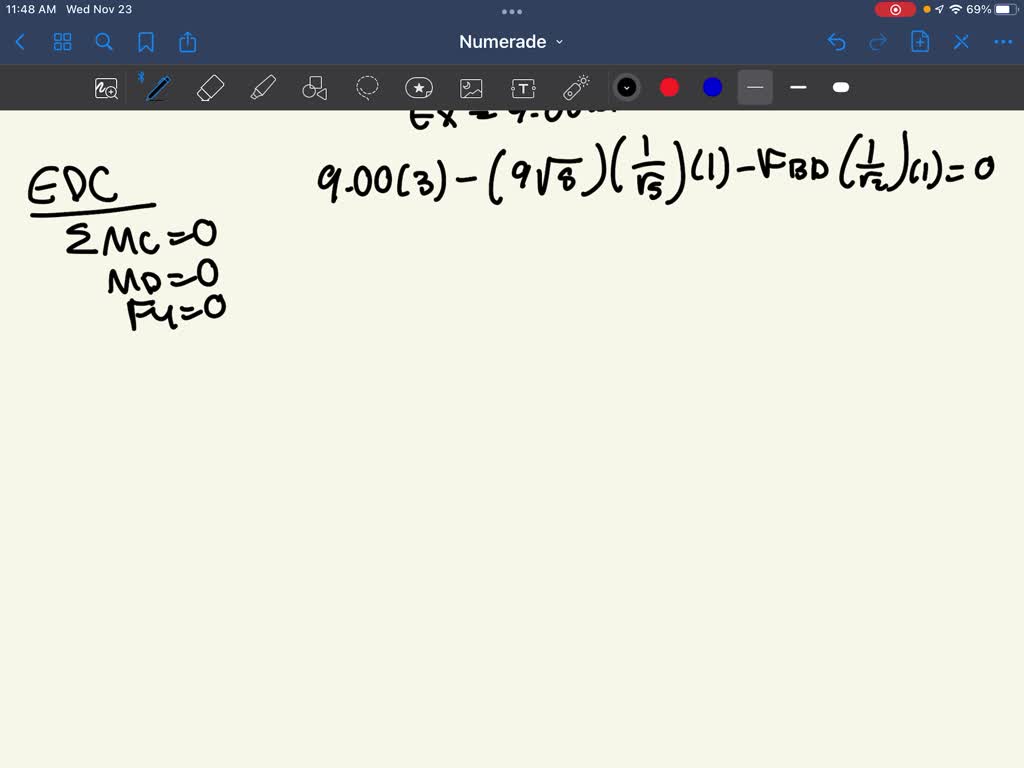Image resolution: width=1024 pixels, height=768 pixels.
Task: Open the Shapes tool
Action: 315,87
